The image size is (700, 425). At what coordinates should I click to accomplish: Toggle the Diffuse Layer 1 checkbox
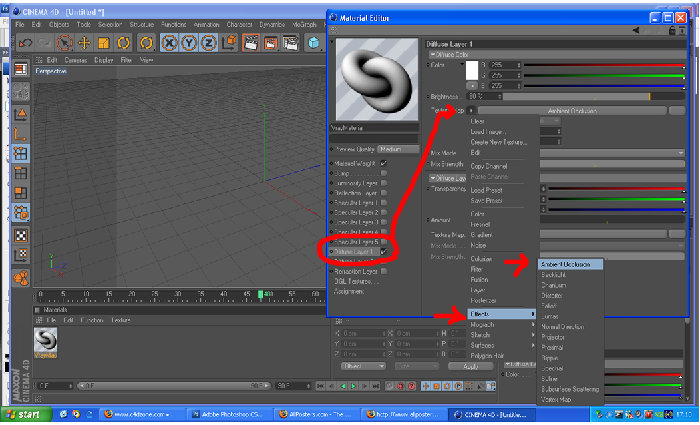pyautogui.click(x=383, y=252)
